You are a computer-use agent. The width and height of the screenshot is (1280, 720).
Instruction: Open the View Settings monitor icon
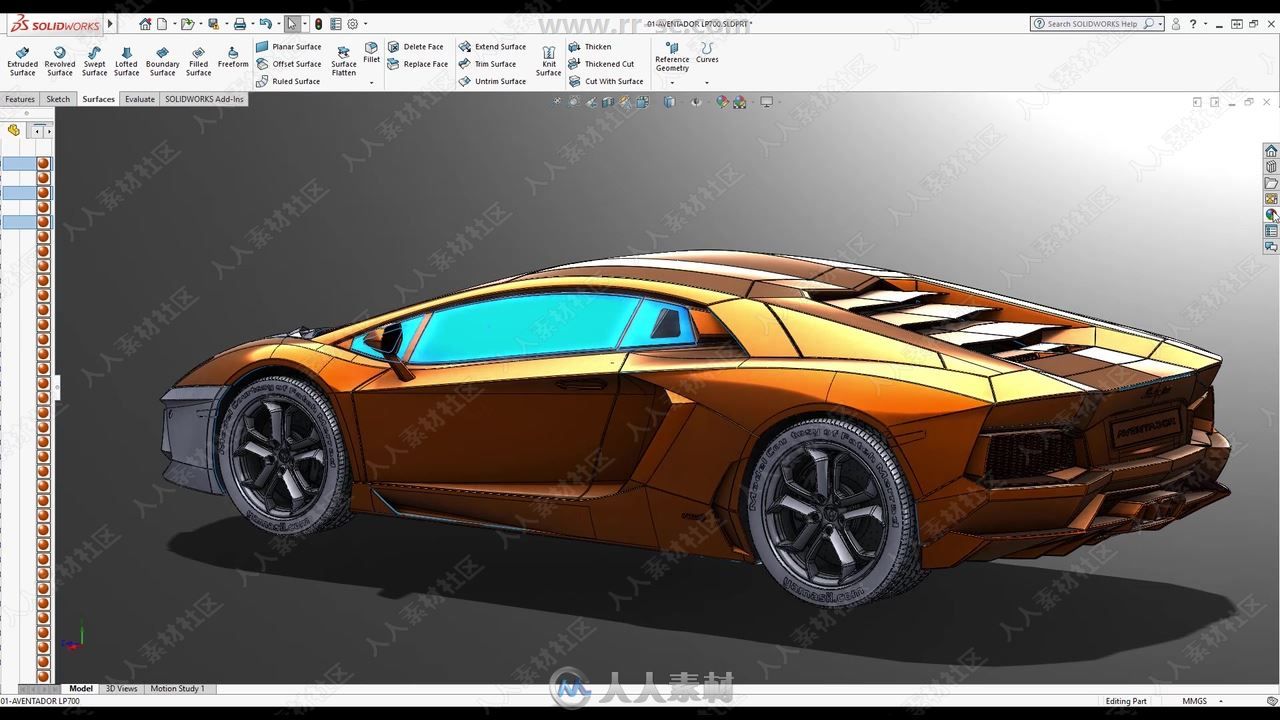pyautogui.click(x=767, y=102)
